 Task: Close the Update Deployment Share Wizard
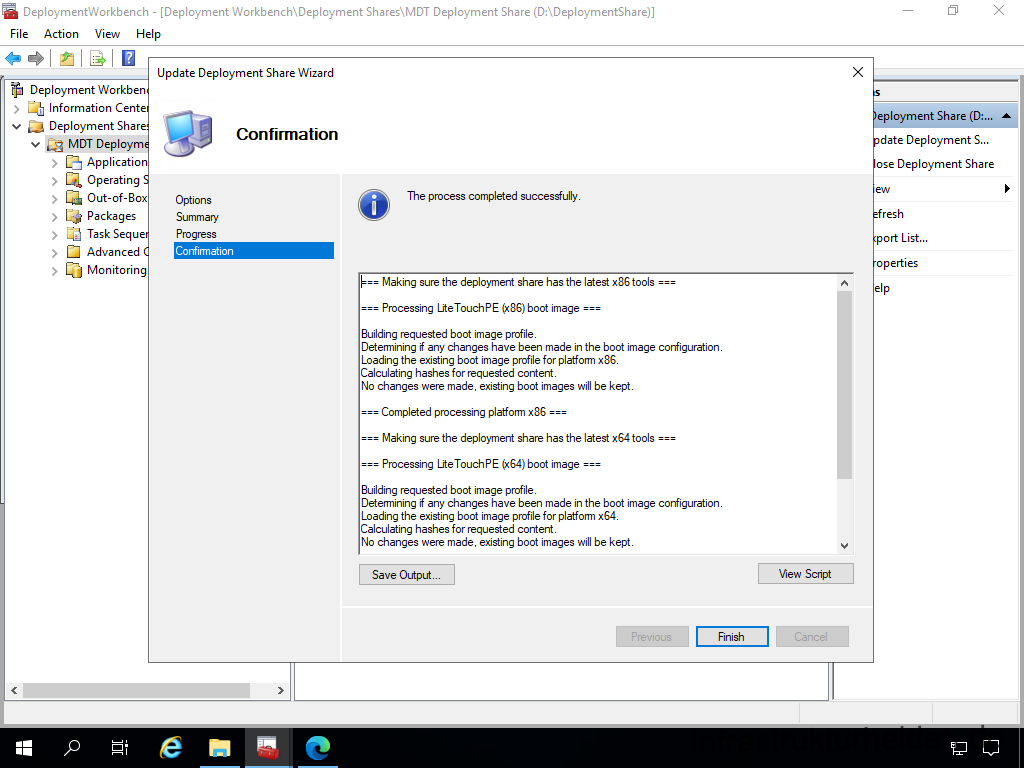[x=857, y=72]
